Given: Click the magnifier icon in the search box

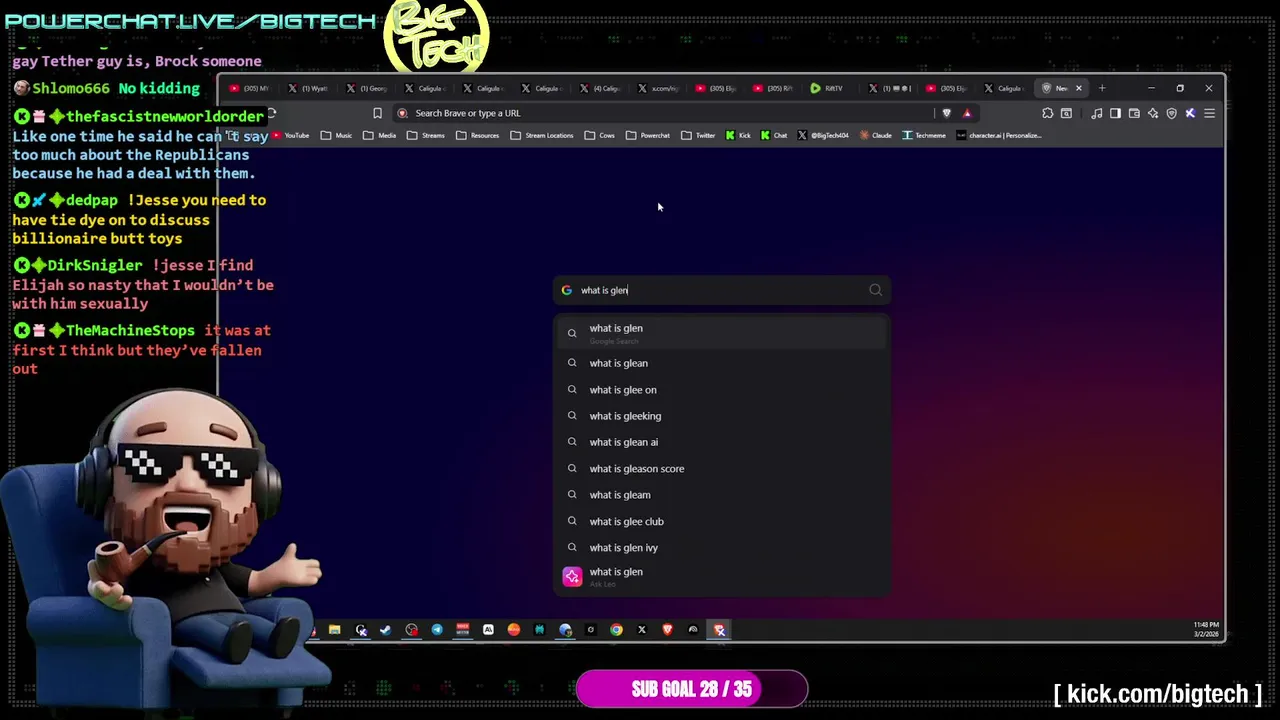Looking at the screenshot, I should point(875,290).
